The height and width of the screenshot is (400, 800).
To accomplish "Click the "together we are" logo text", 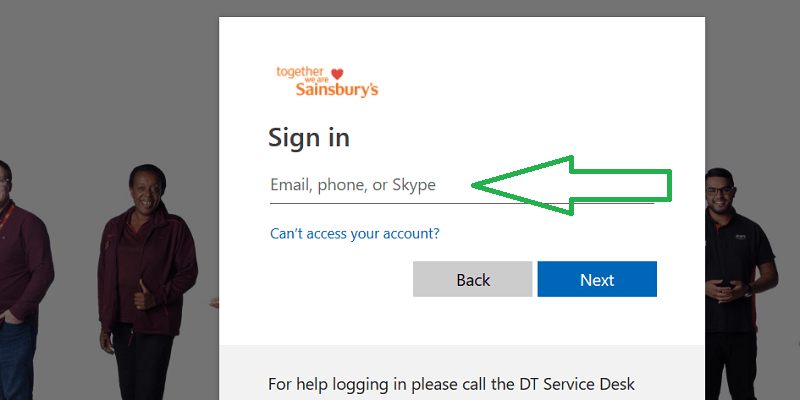I will (301, 73).
